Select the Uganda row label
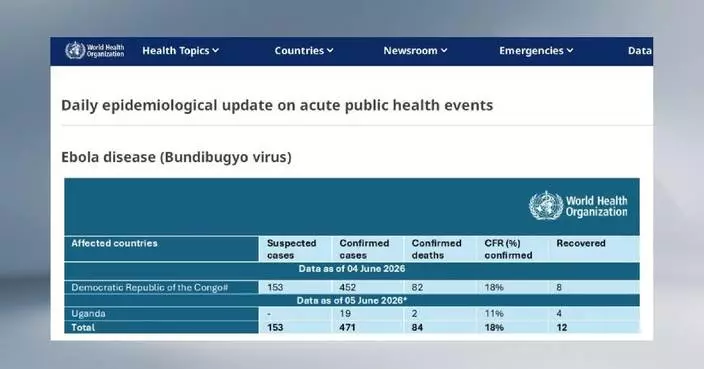704x369 pixels. (88, 313)
